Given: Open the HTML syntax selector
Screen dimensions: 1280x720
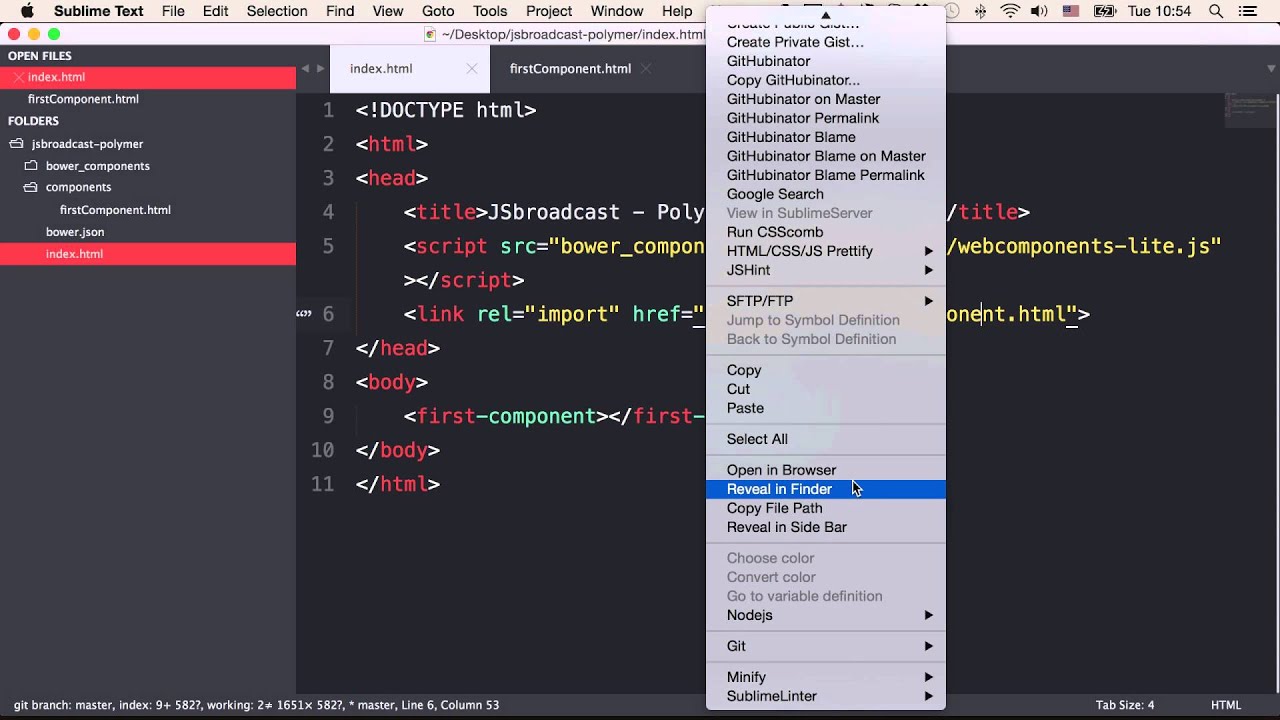Looking at the screenshot, I should (x=1226, y=705).
